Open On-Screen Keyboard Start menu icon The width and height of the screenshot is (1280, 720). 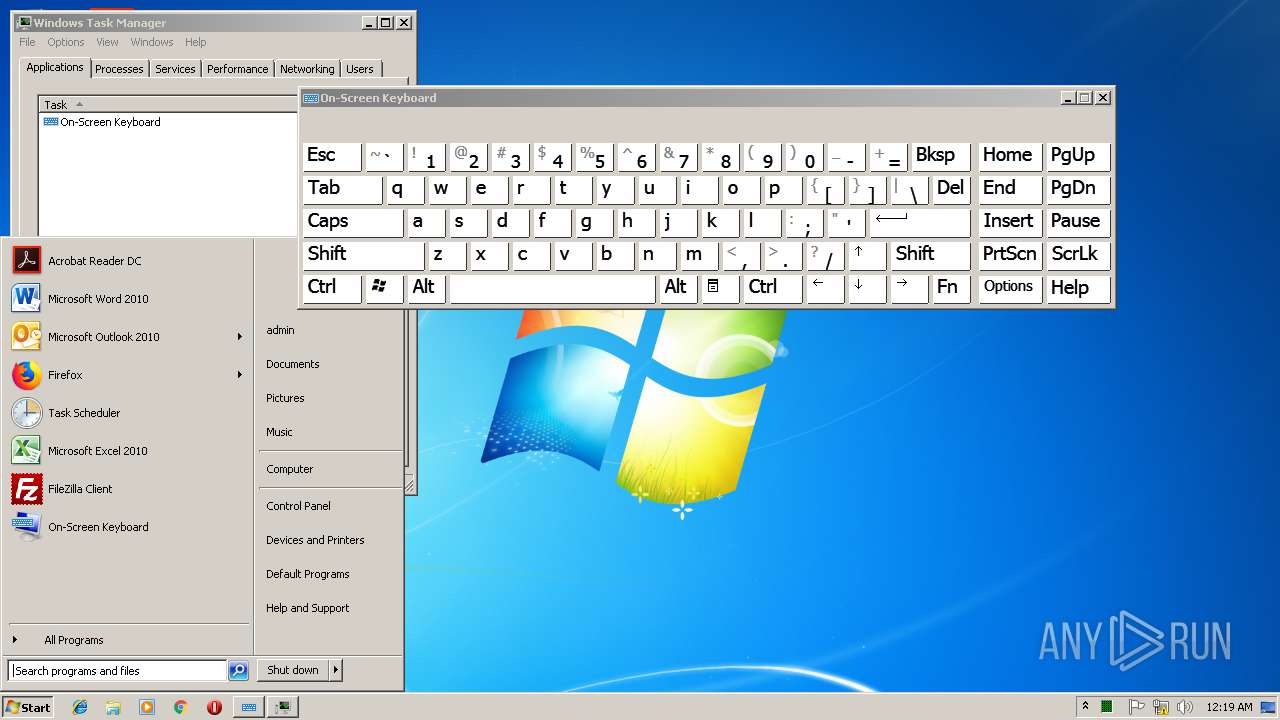(x=26, y=527)
